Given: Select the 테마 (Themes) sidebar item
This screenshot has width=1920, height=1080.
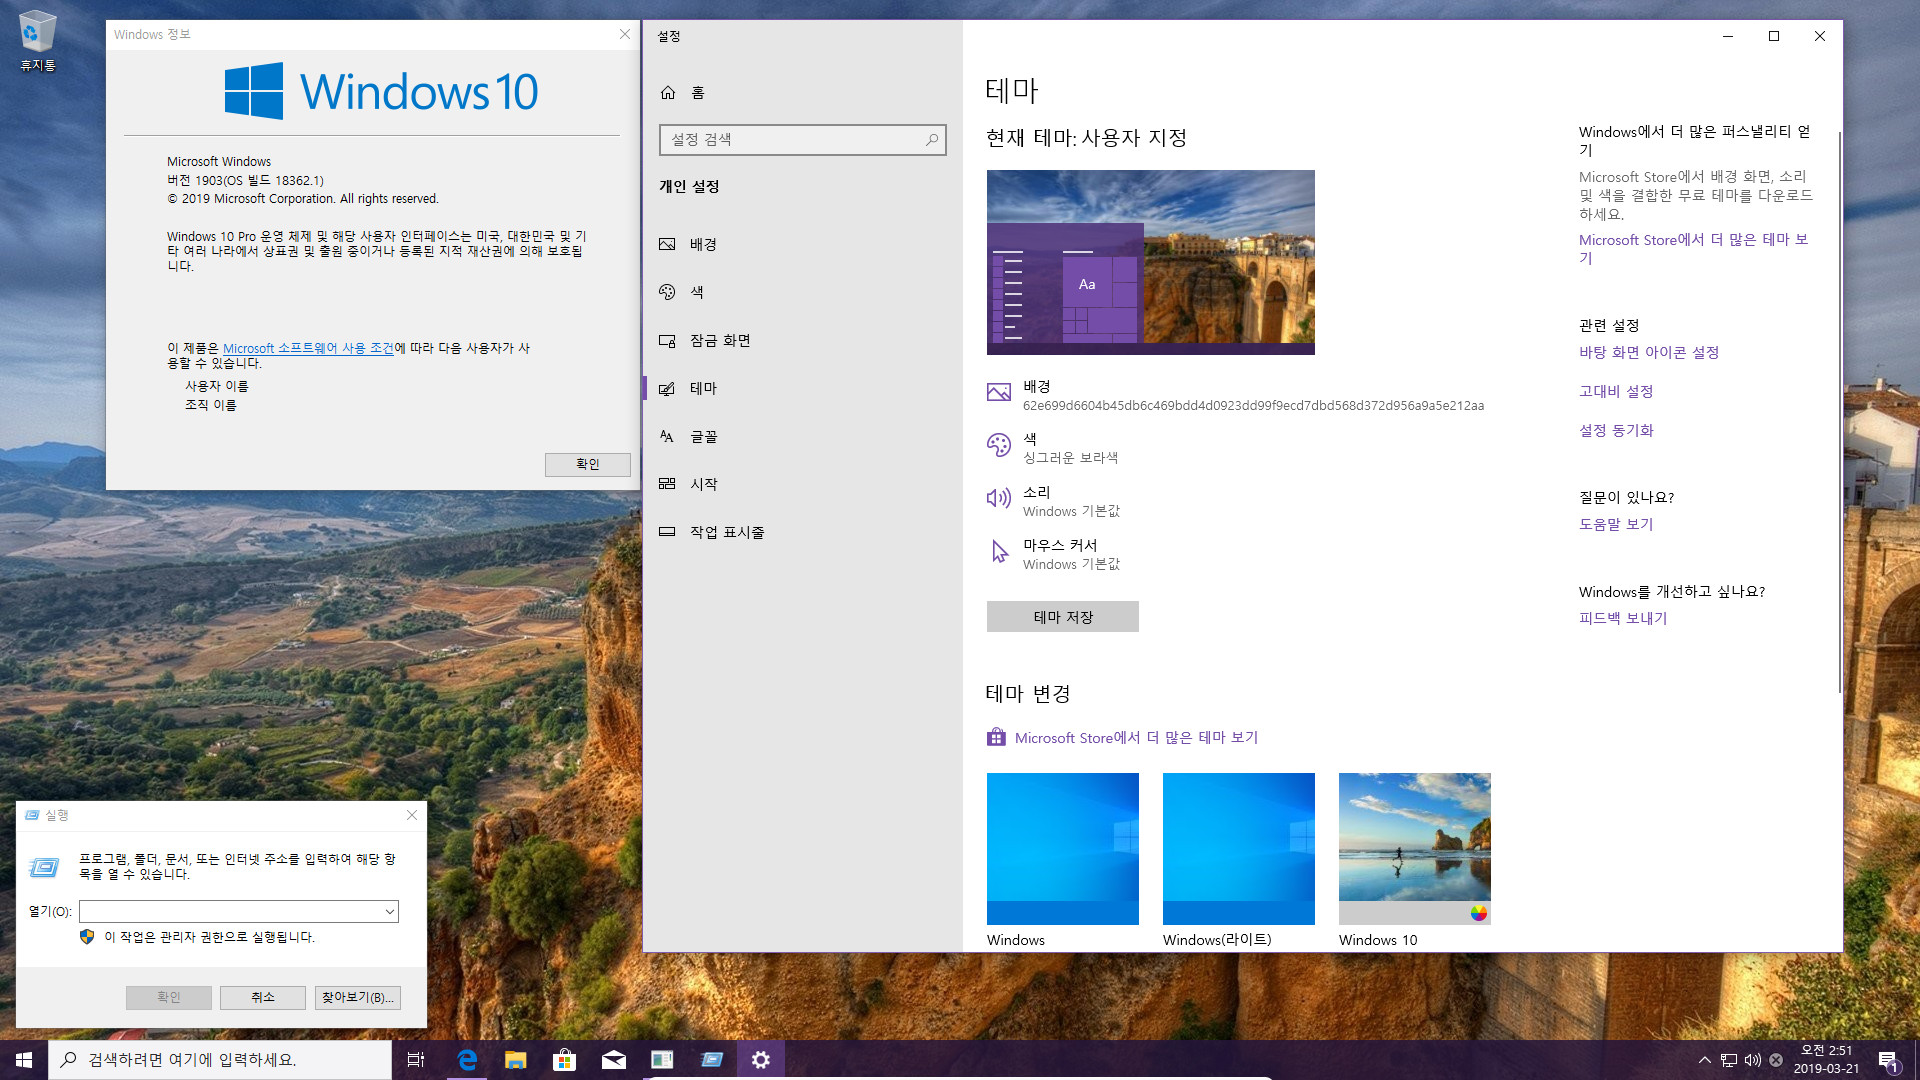Looking at the screenshot, I should (803, 389).
